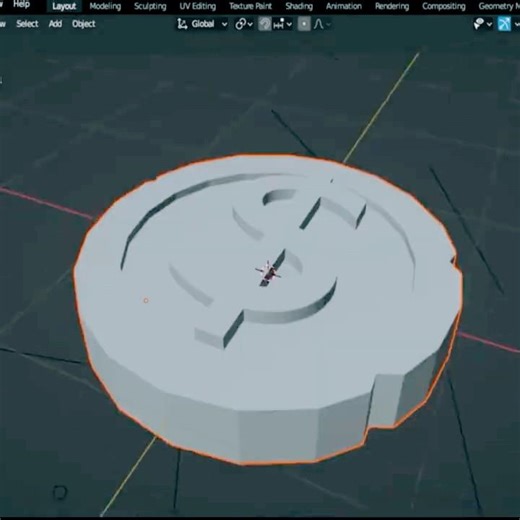Open the Texture Paint workspace tab

pos(250,6)
